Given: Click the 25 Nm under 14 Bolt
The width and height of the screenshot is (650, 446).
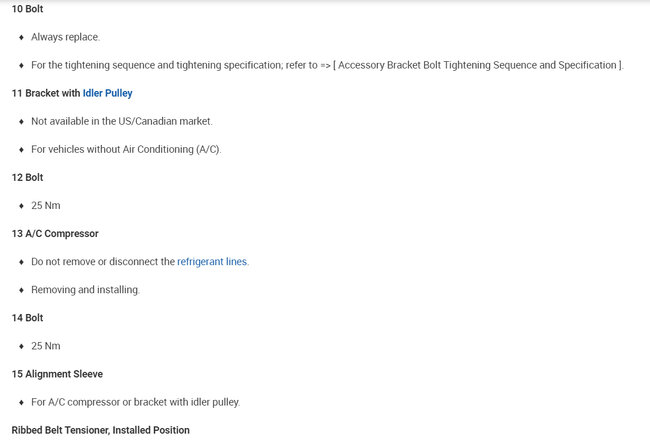Looking at the screenshot, I should tap(45, 345).
